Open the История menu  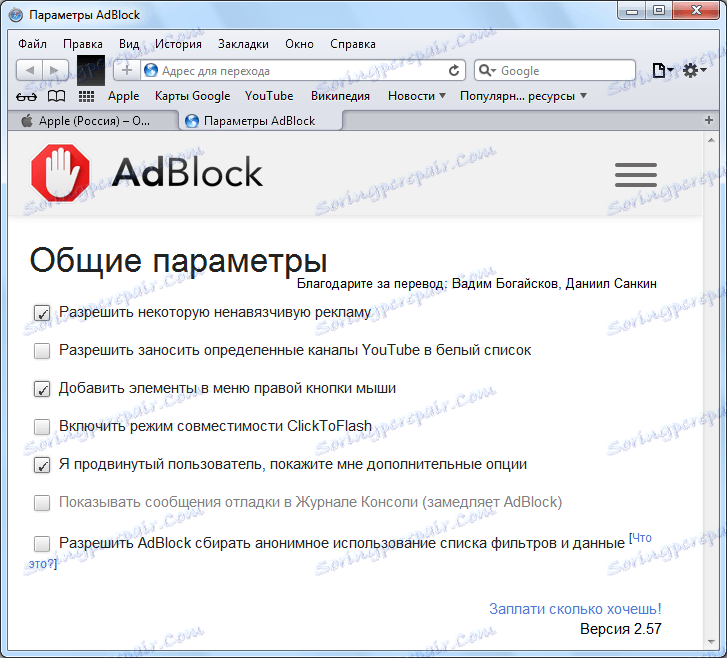(x=179, y=44)
